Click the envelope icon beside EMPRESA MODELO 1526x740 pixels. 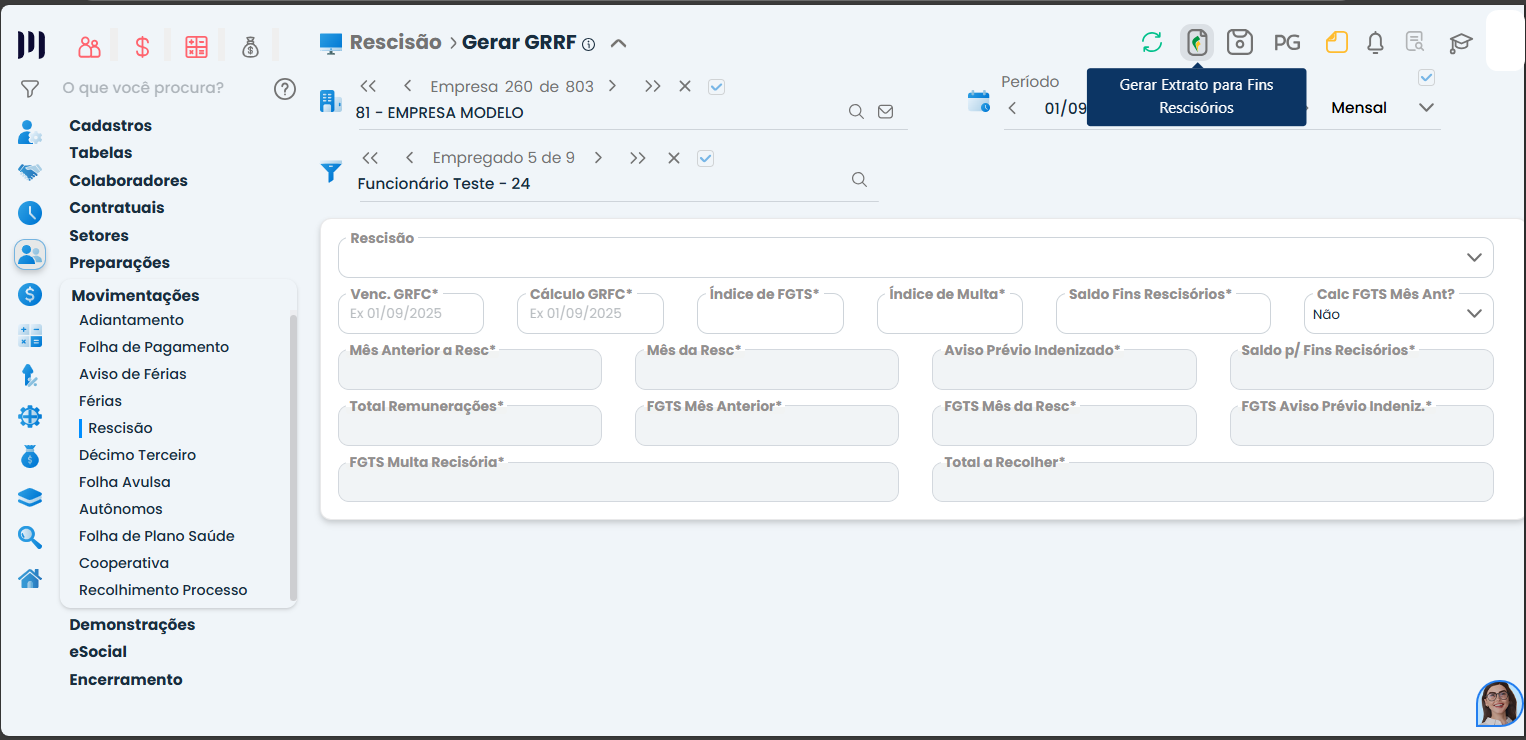885,112
